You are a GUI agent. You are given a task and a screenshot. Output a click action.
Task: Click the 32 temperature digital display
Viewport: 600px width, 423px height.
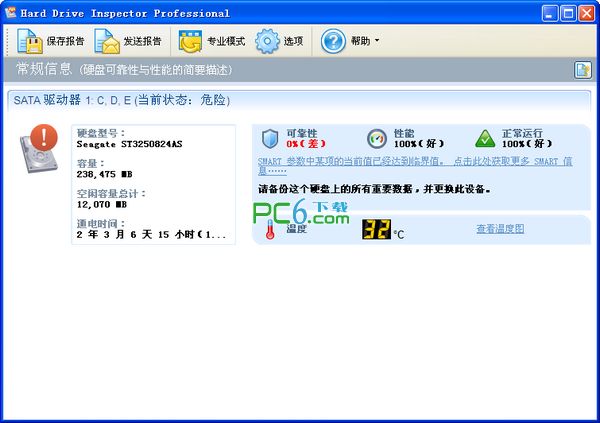coord(377,229)
